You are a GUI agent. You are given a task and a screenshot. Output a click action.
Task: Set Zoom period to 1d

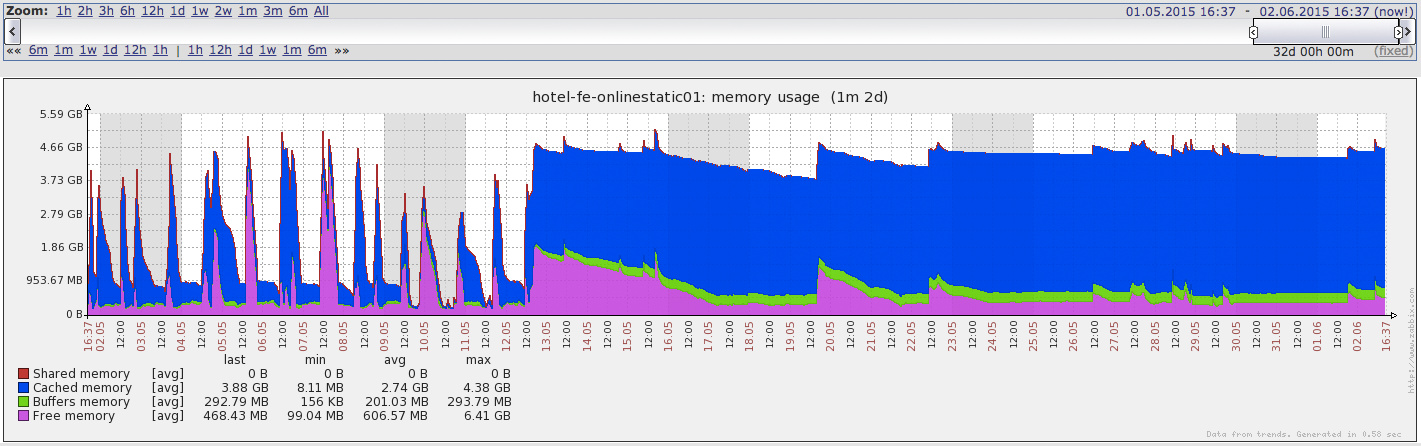click(x=177, y=11)
